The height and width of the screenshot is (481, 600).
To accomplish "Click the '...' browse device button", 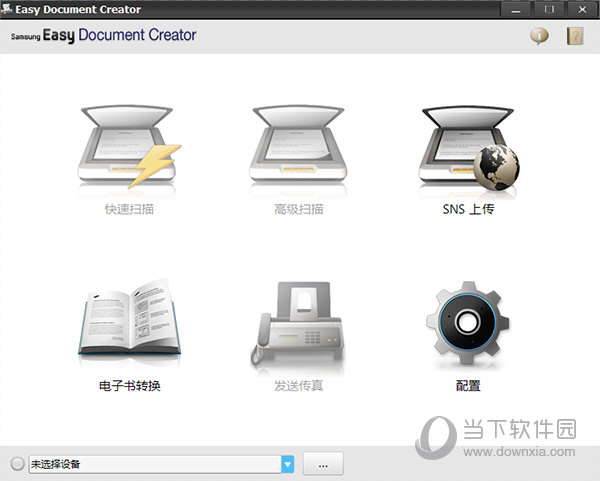I will pyautogui.click(x=323, y=465).
